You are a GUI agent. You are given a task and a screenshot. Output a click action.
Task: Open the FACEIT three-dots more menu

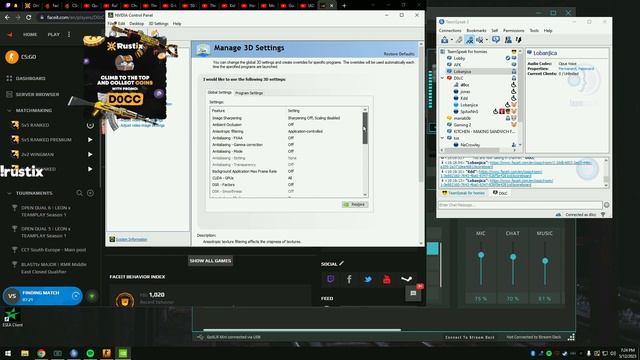tap(69, 34)
